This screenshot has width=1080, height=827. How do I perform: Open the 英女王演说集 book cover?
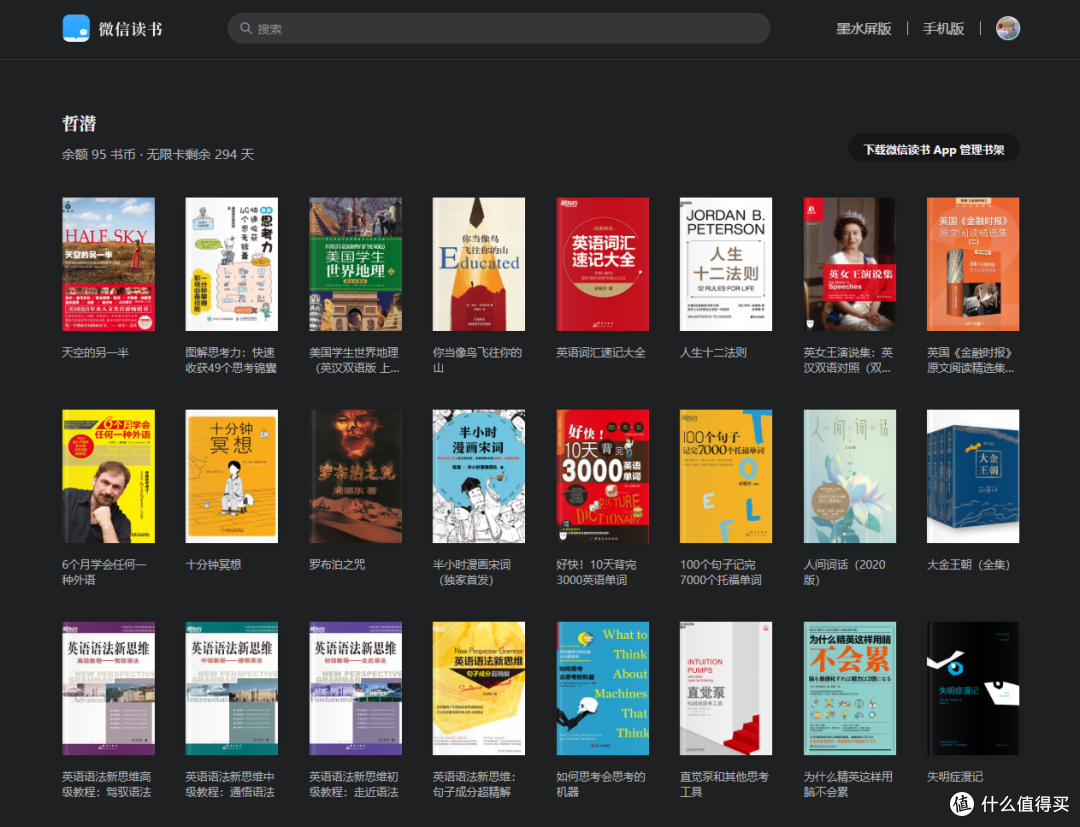pyautogui.click(x=849, y=264)
